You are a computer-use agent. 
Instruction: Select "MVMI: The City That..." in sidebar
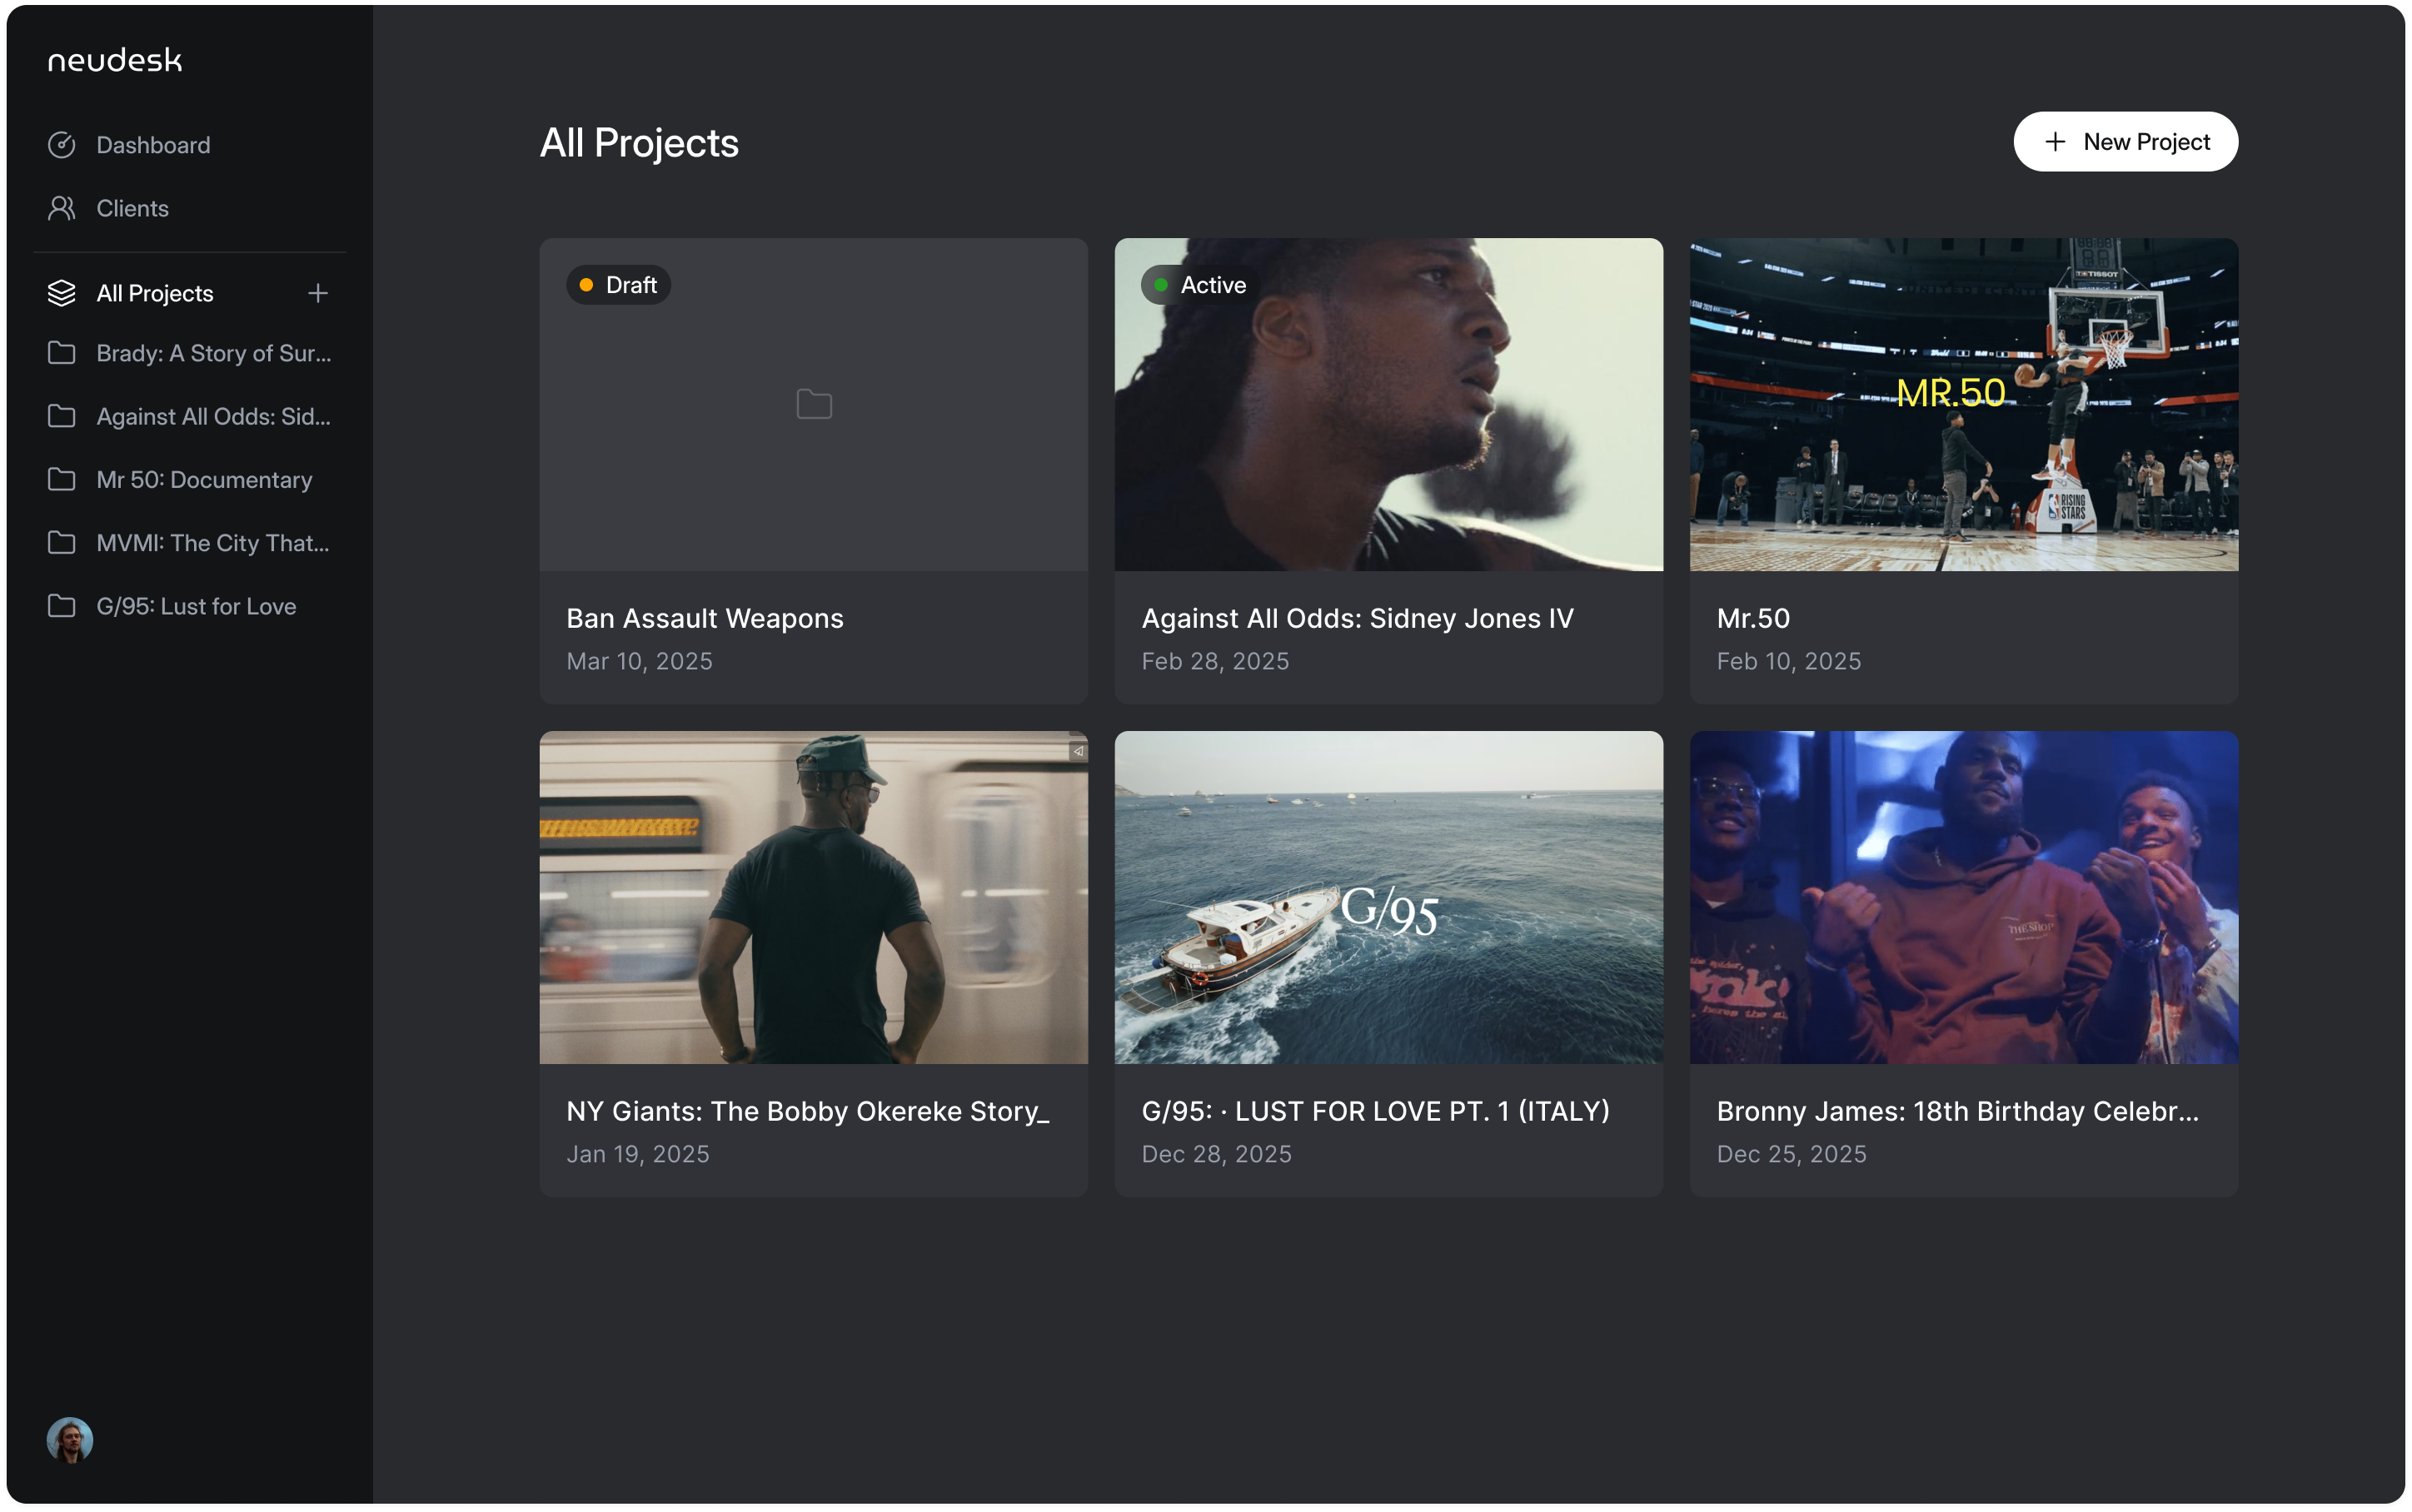215,542
